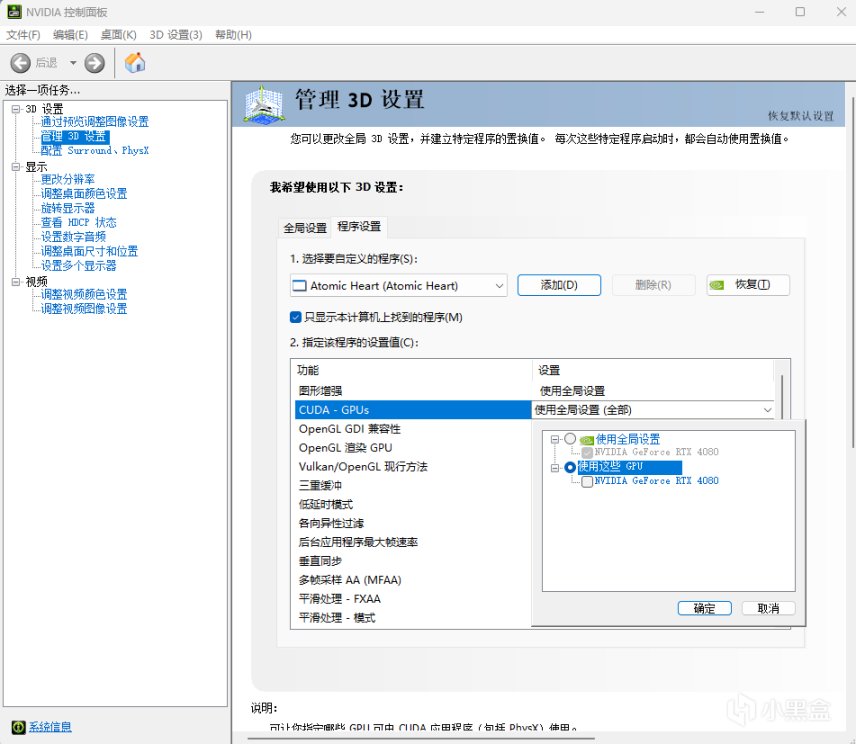The height and width of the screenshot is (744, 856).
Task: Toggle 只显示本计算机上找到的程序 checkbox
Action: click(x=296, y=317)
